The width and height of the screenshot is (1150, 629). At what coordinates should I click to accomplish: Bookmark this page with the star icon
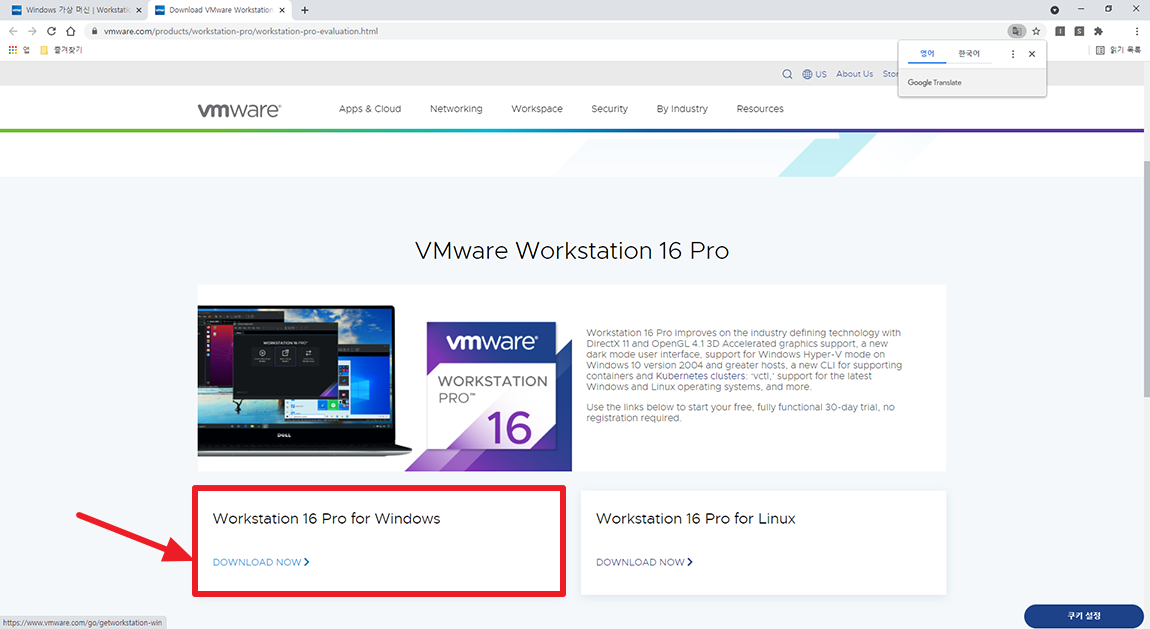[x=1036, y=32]
